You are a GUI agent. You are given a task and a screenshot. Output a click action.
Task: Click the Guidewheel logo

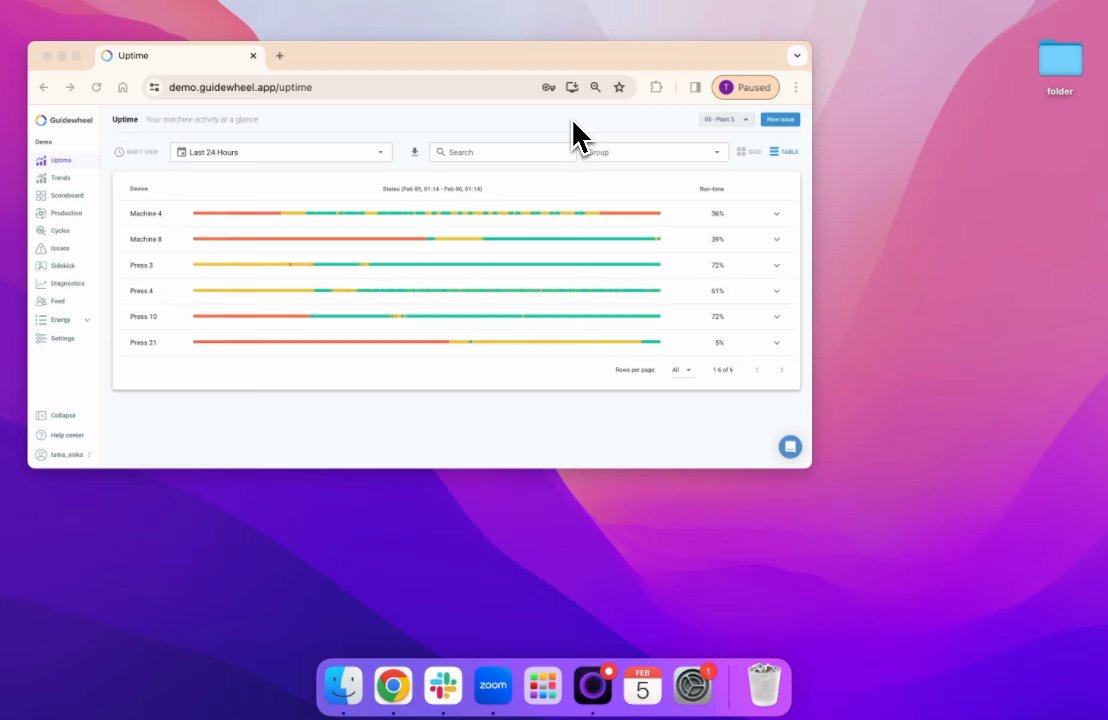64,120
